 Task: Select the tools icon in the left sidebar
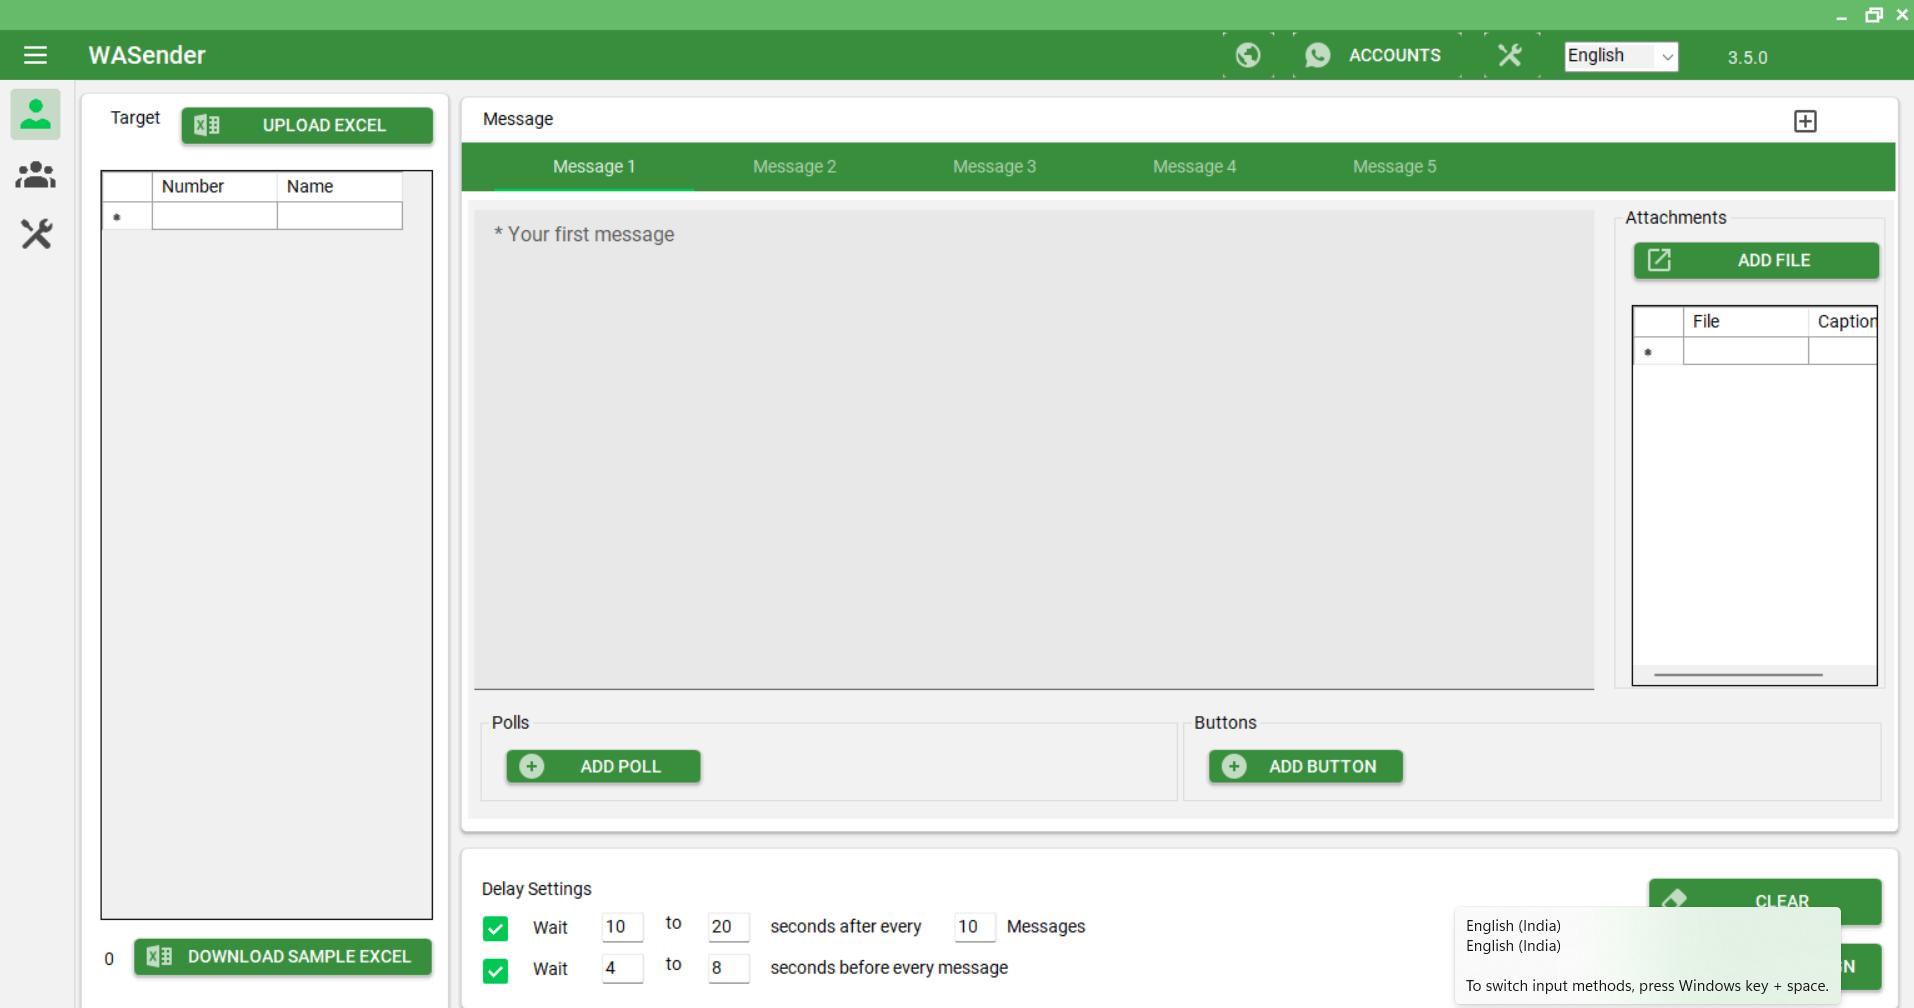coord(36,234)
